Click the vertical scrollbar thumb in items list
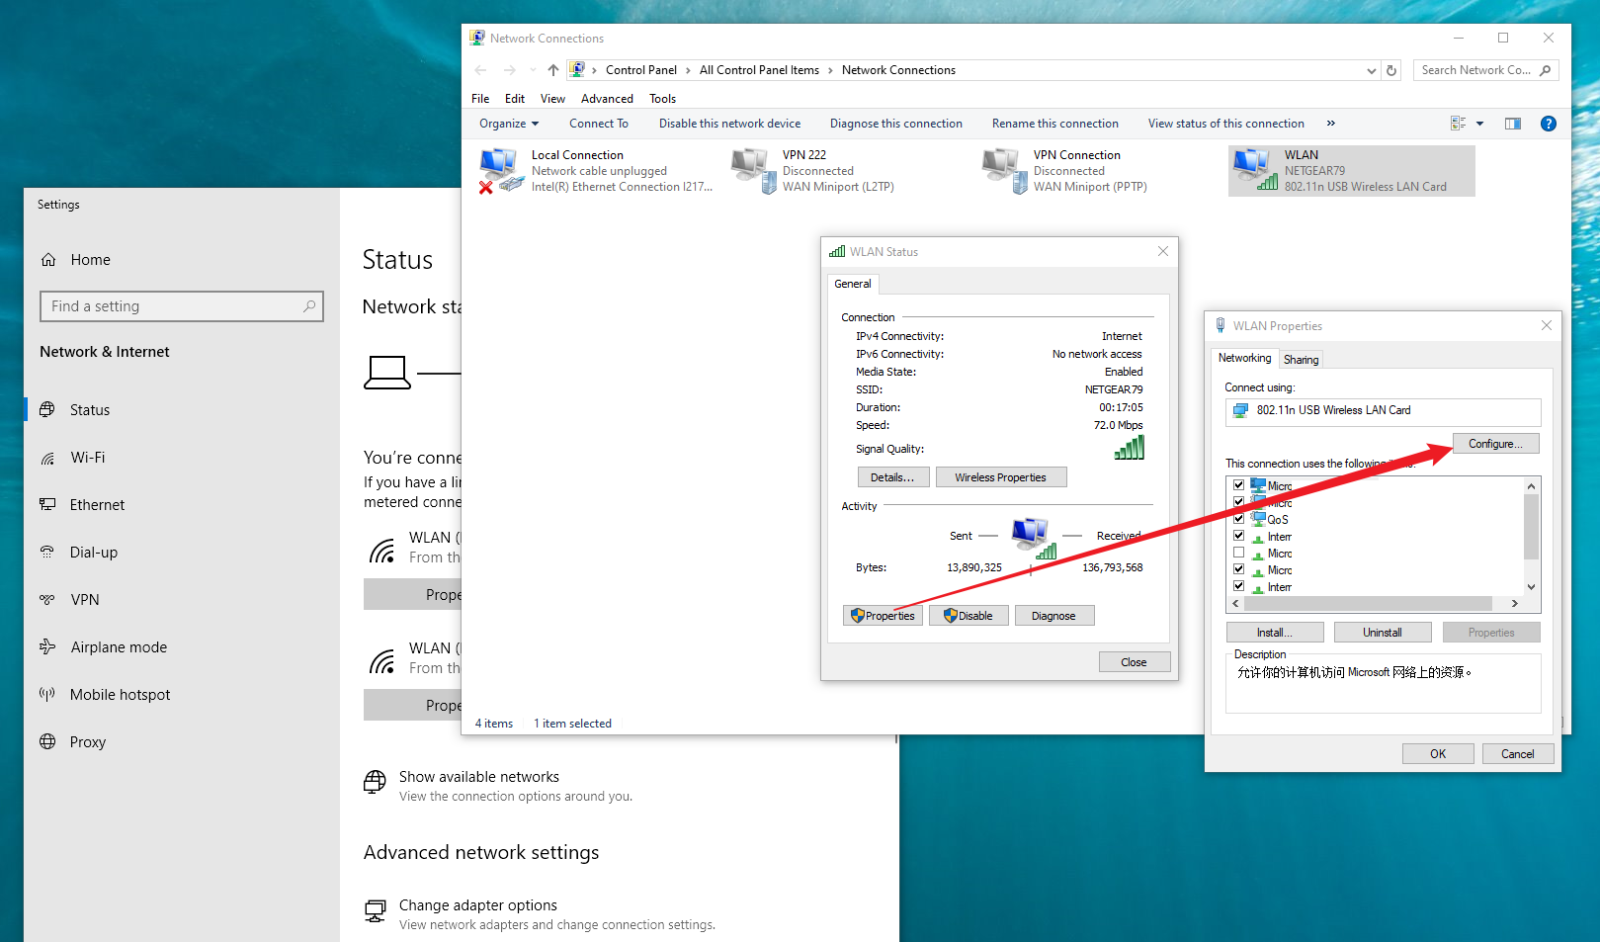 (1531, 526)
